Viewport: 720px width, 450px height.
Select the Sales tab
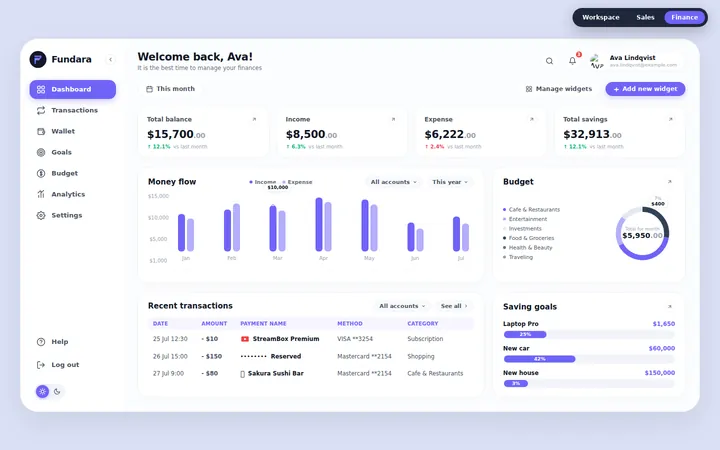[645, 17]
